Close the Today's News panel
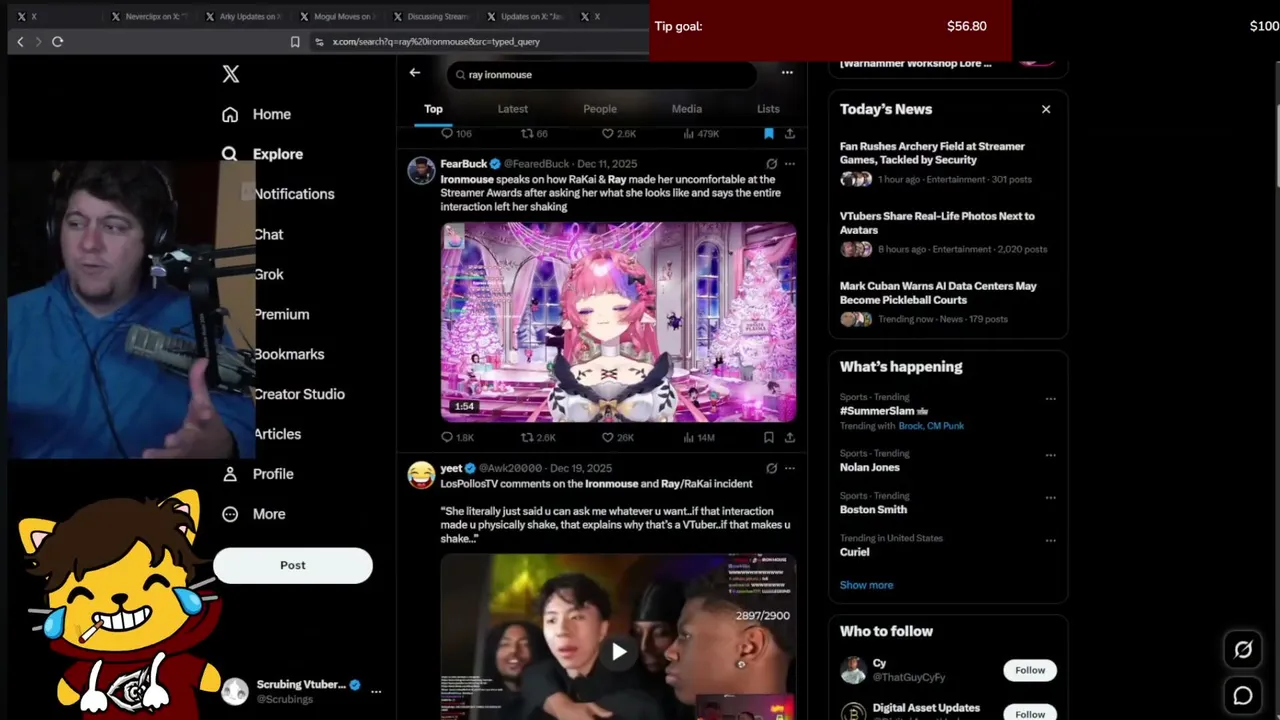1280x720 pixels. click(1046, 109)
